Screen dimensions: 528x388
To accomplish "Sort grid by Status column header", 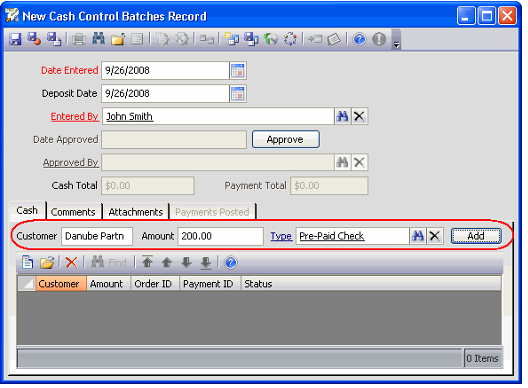I will click(371, 284).
